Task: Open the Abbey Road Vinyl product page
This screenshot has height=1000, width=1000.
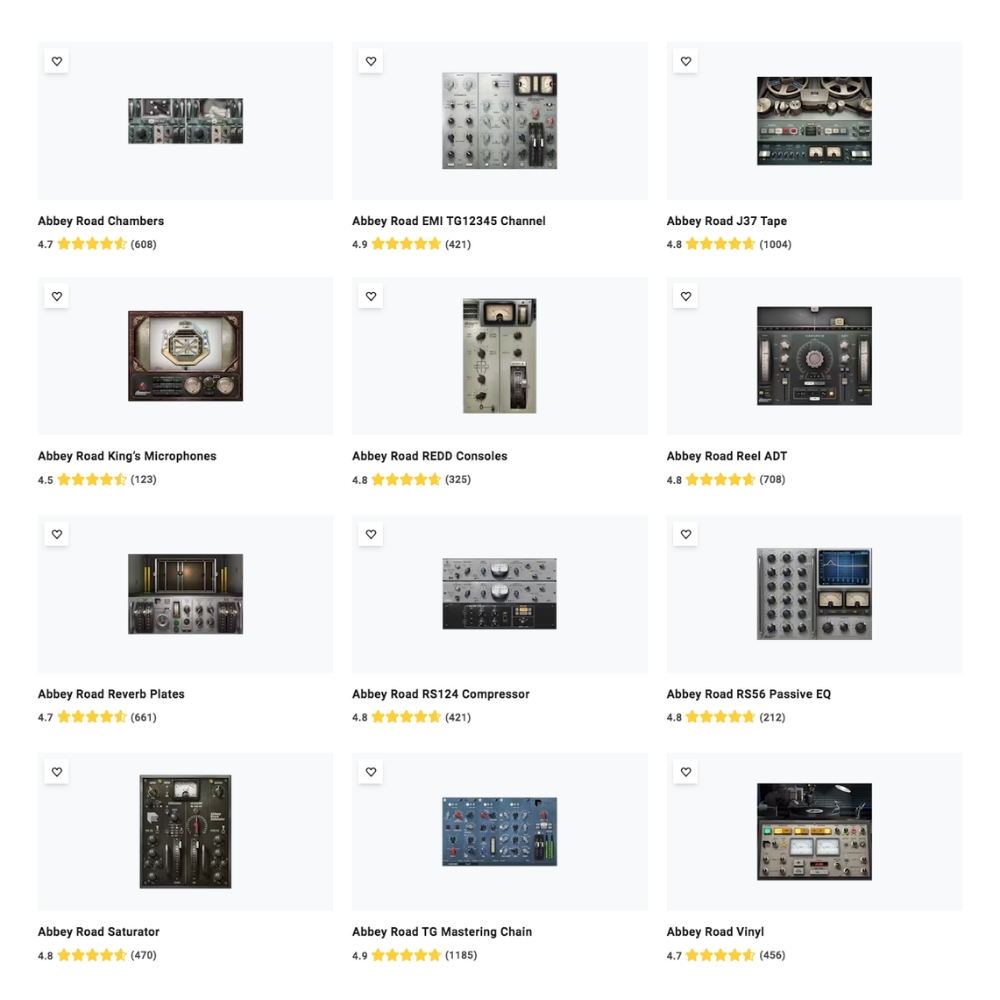Action: click(715, 931)
